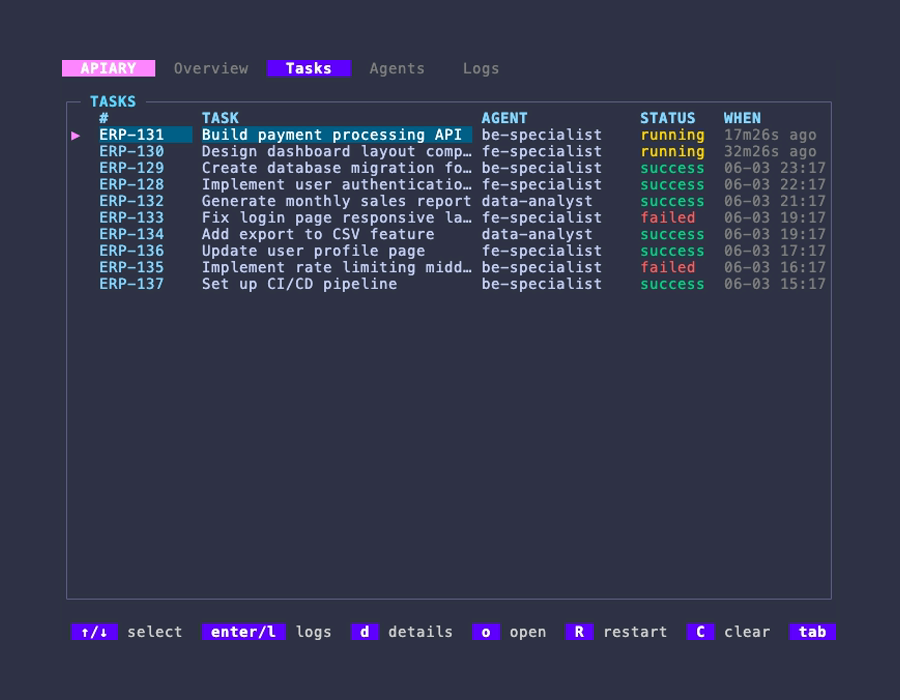The width and height of the screenshot is (900, 700).
Task: Click be-specialist agent on ERP-131 row
Action: click(541, 135)
